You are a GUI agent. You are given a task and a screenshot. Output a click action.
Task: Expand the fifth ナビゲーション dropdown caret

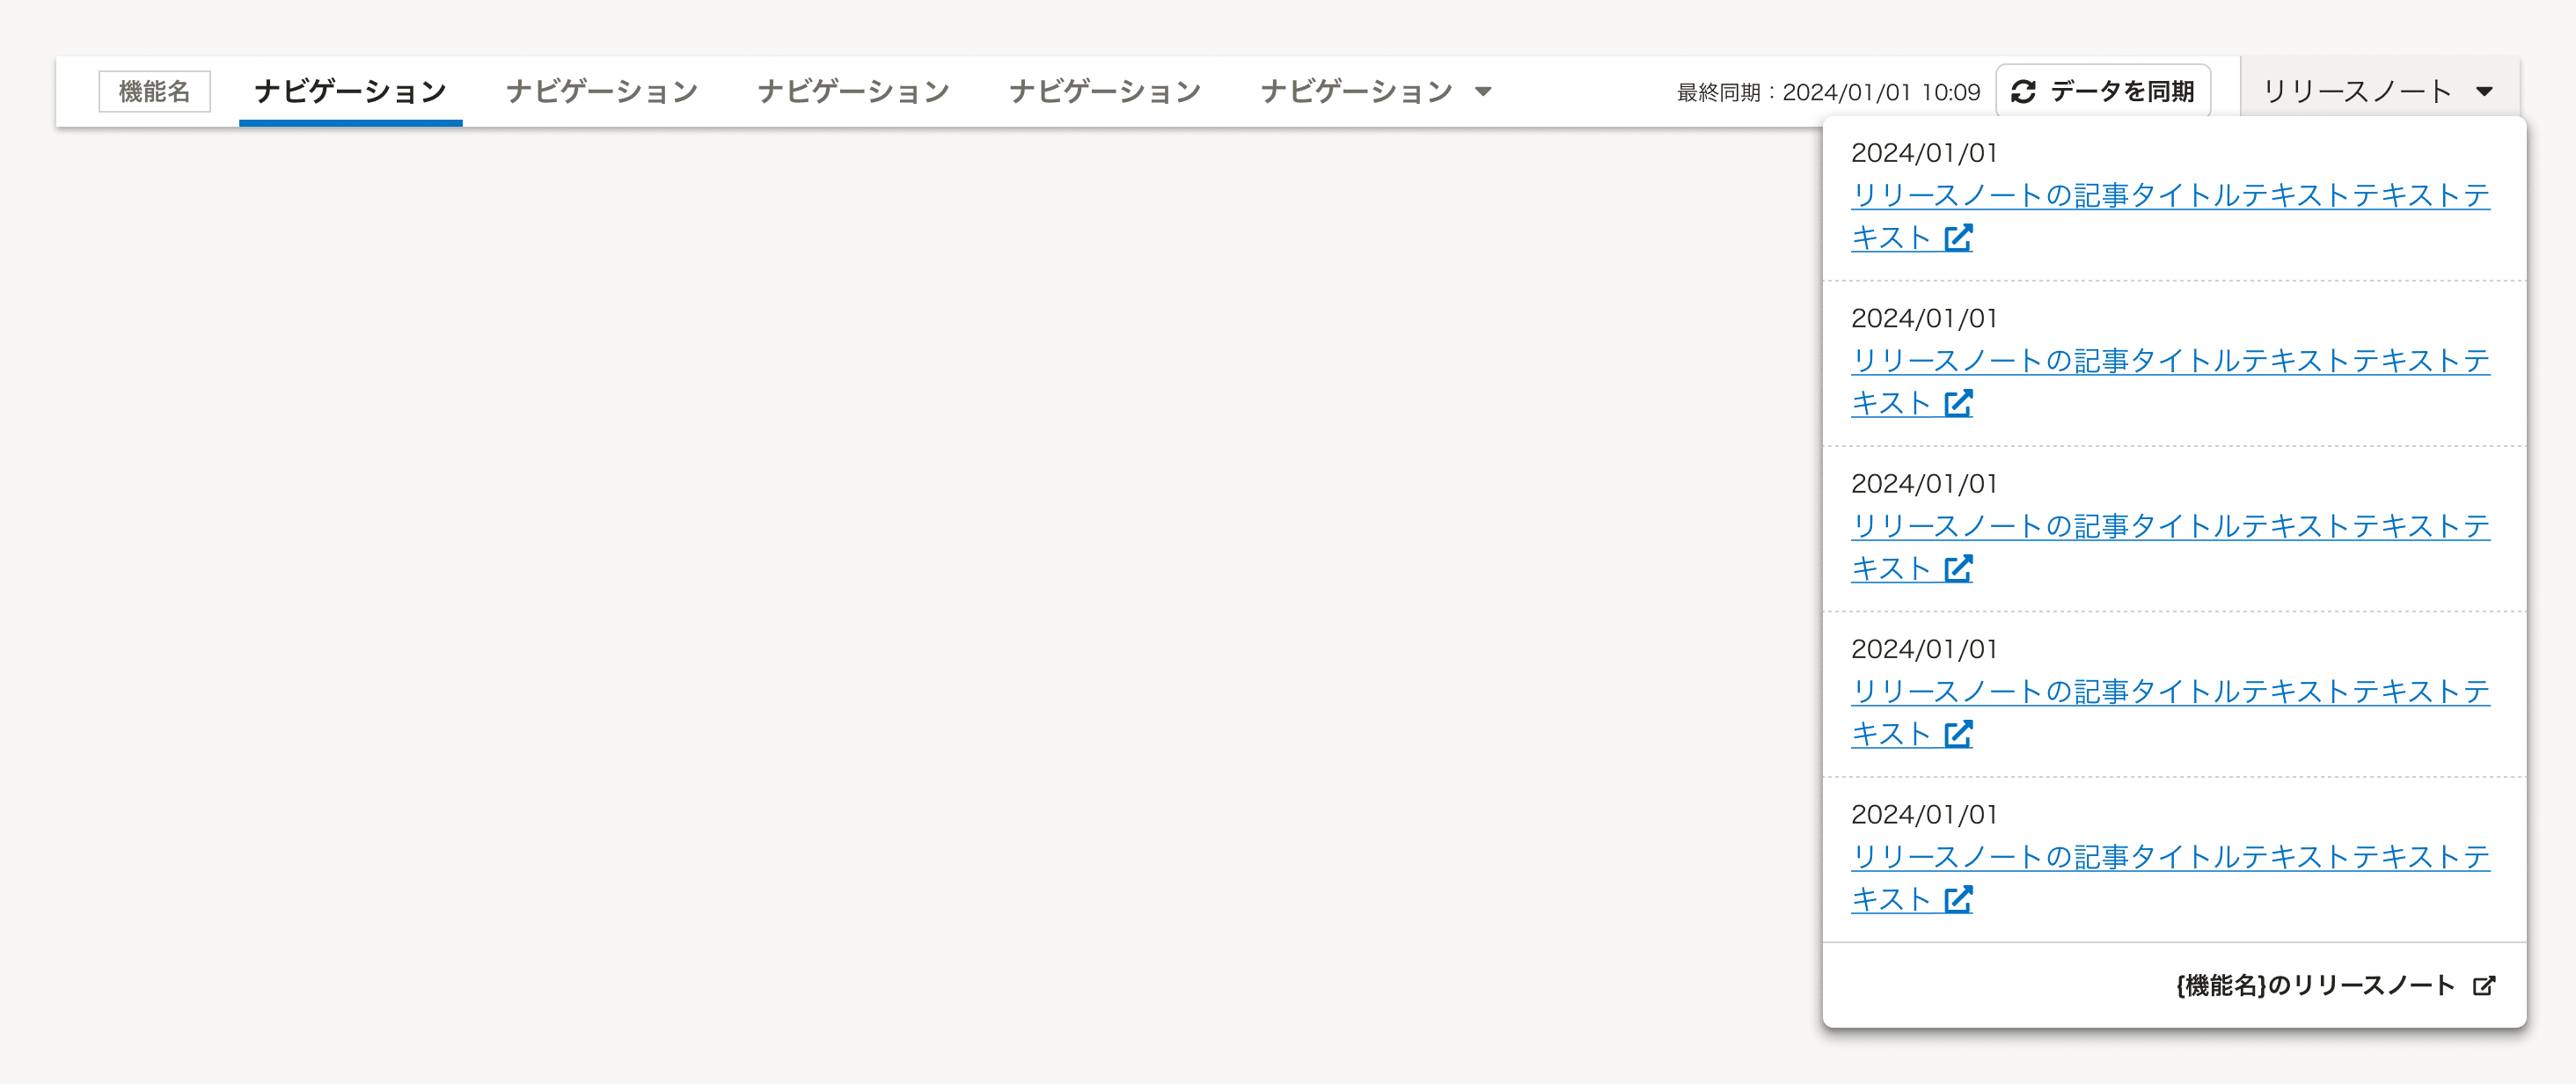click(x=1483, y=92)
